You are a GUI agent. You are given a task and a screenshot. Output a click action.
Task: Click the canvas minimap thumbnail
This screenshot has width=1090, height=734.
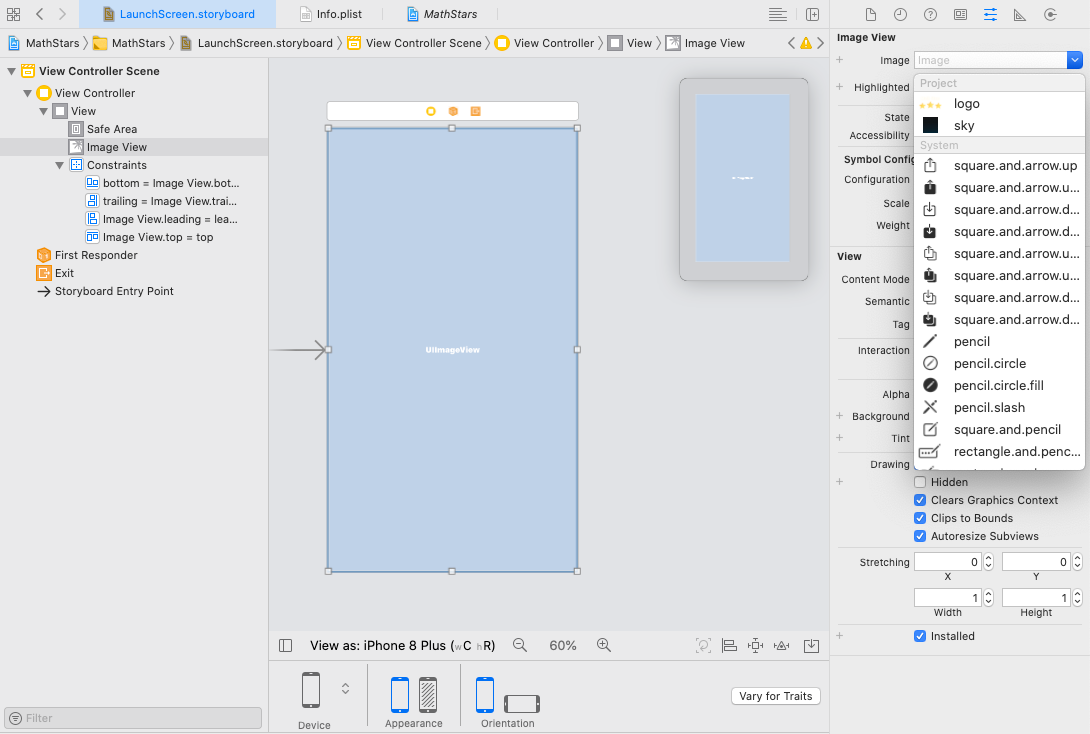743,179
